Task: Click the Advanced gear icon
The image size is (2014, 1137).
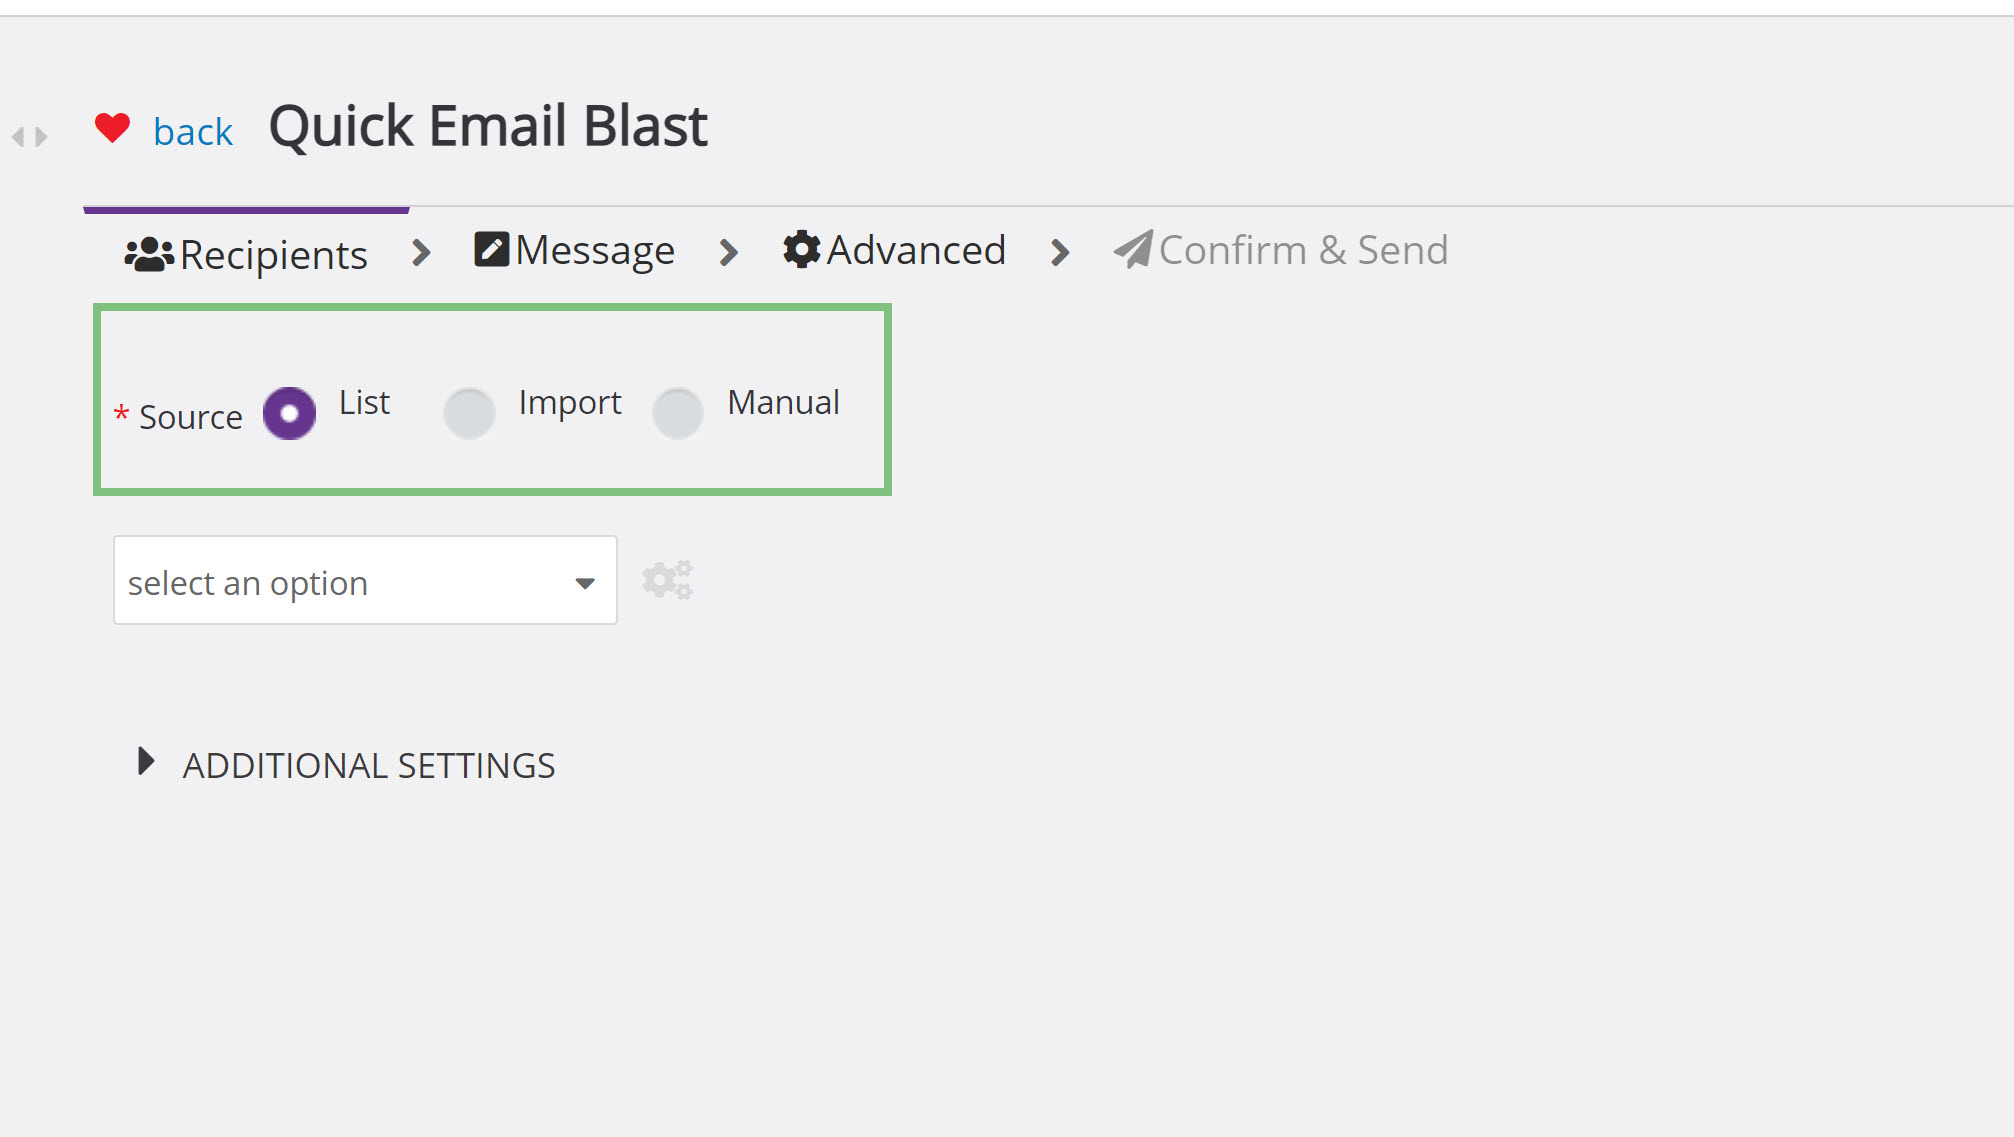Action: pyautogui.click(x=802, y=249)
